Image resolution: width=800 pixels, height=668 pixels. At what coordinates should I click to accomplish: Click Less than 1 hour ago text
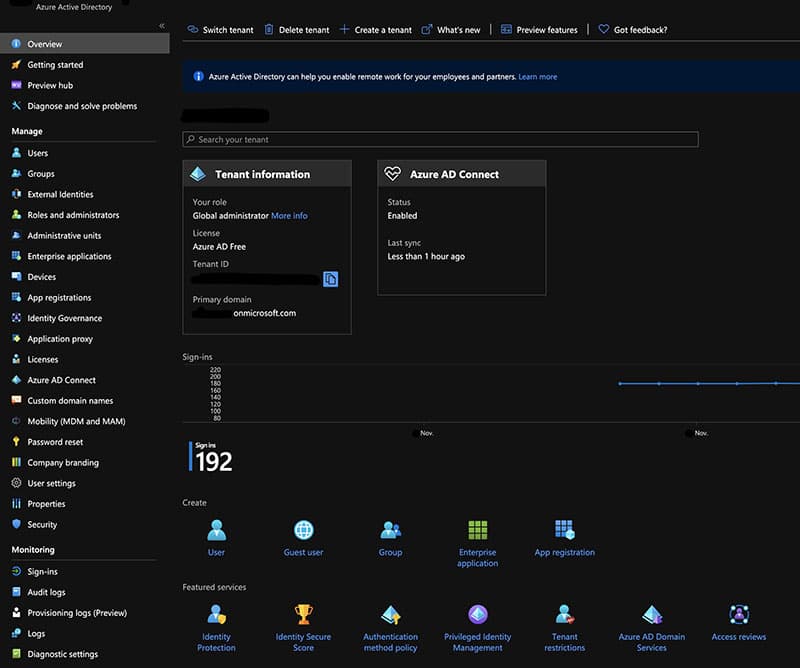[426, 256]
